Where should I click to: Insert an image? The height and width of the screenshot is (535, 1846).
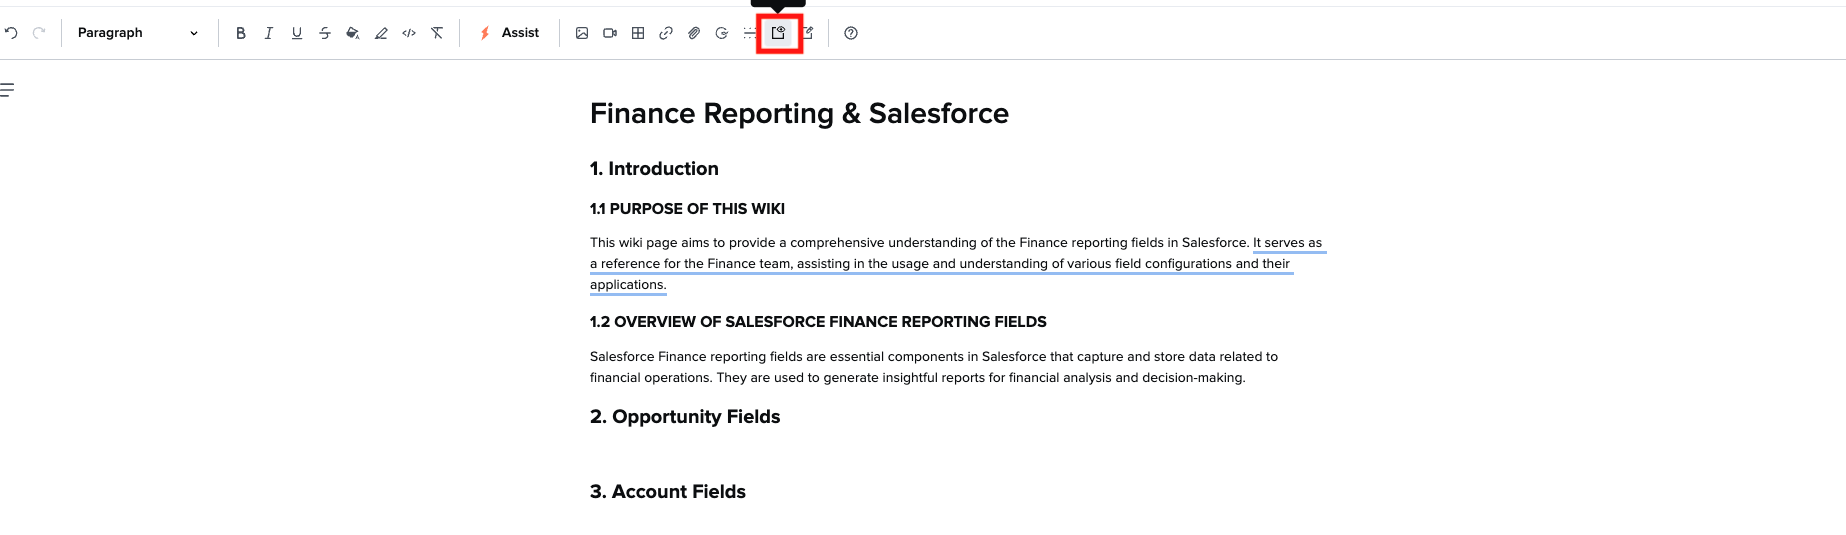coord(582,33)
